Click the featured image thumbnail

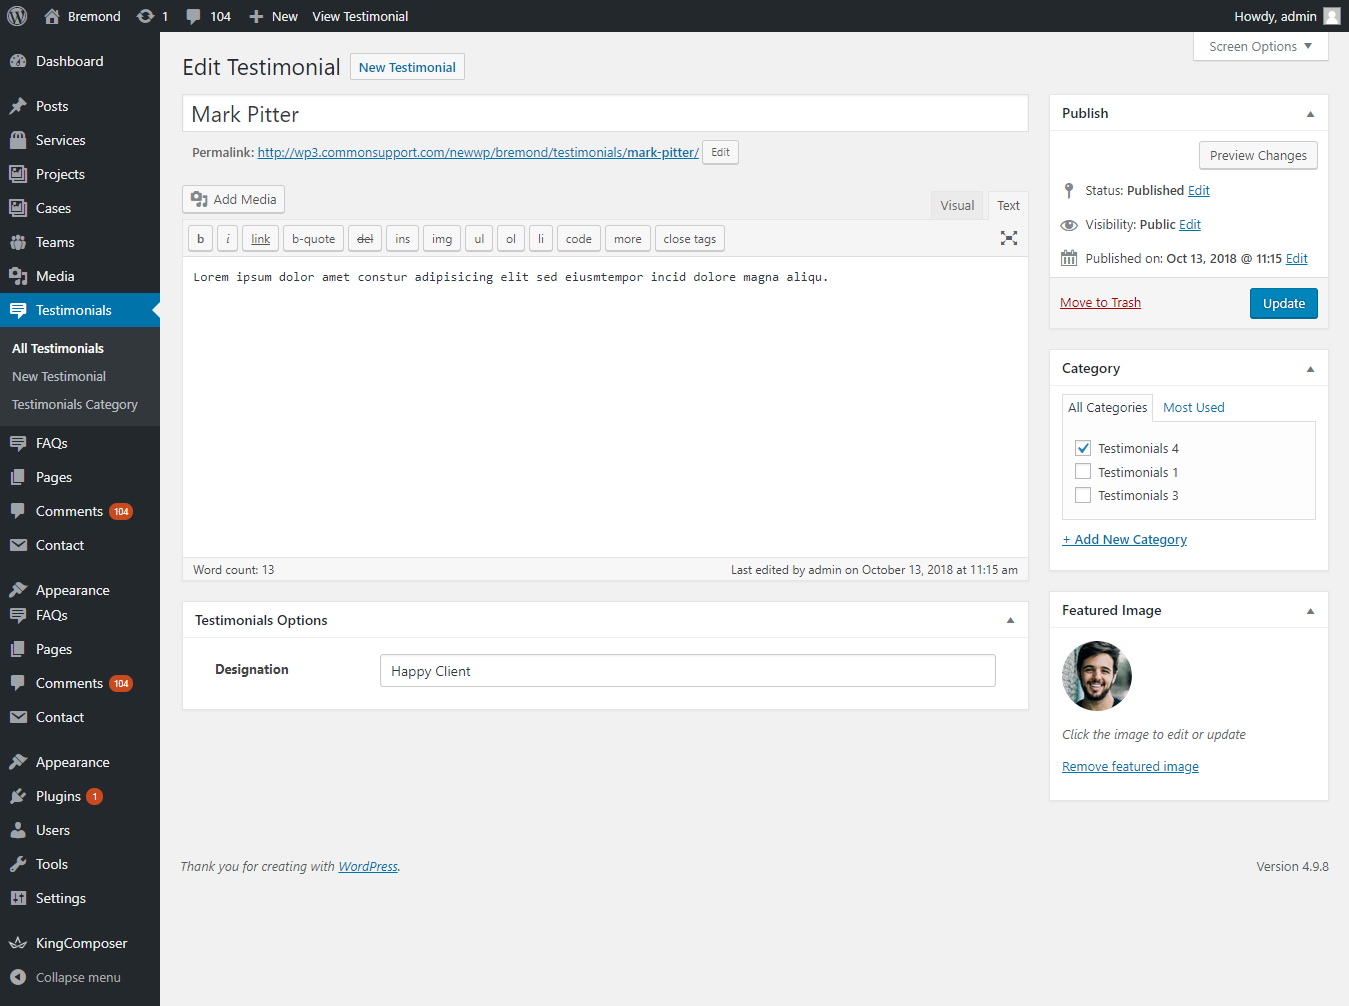click(1097, 676)
